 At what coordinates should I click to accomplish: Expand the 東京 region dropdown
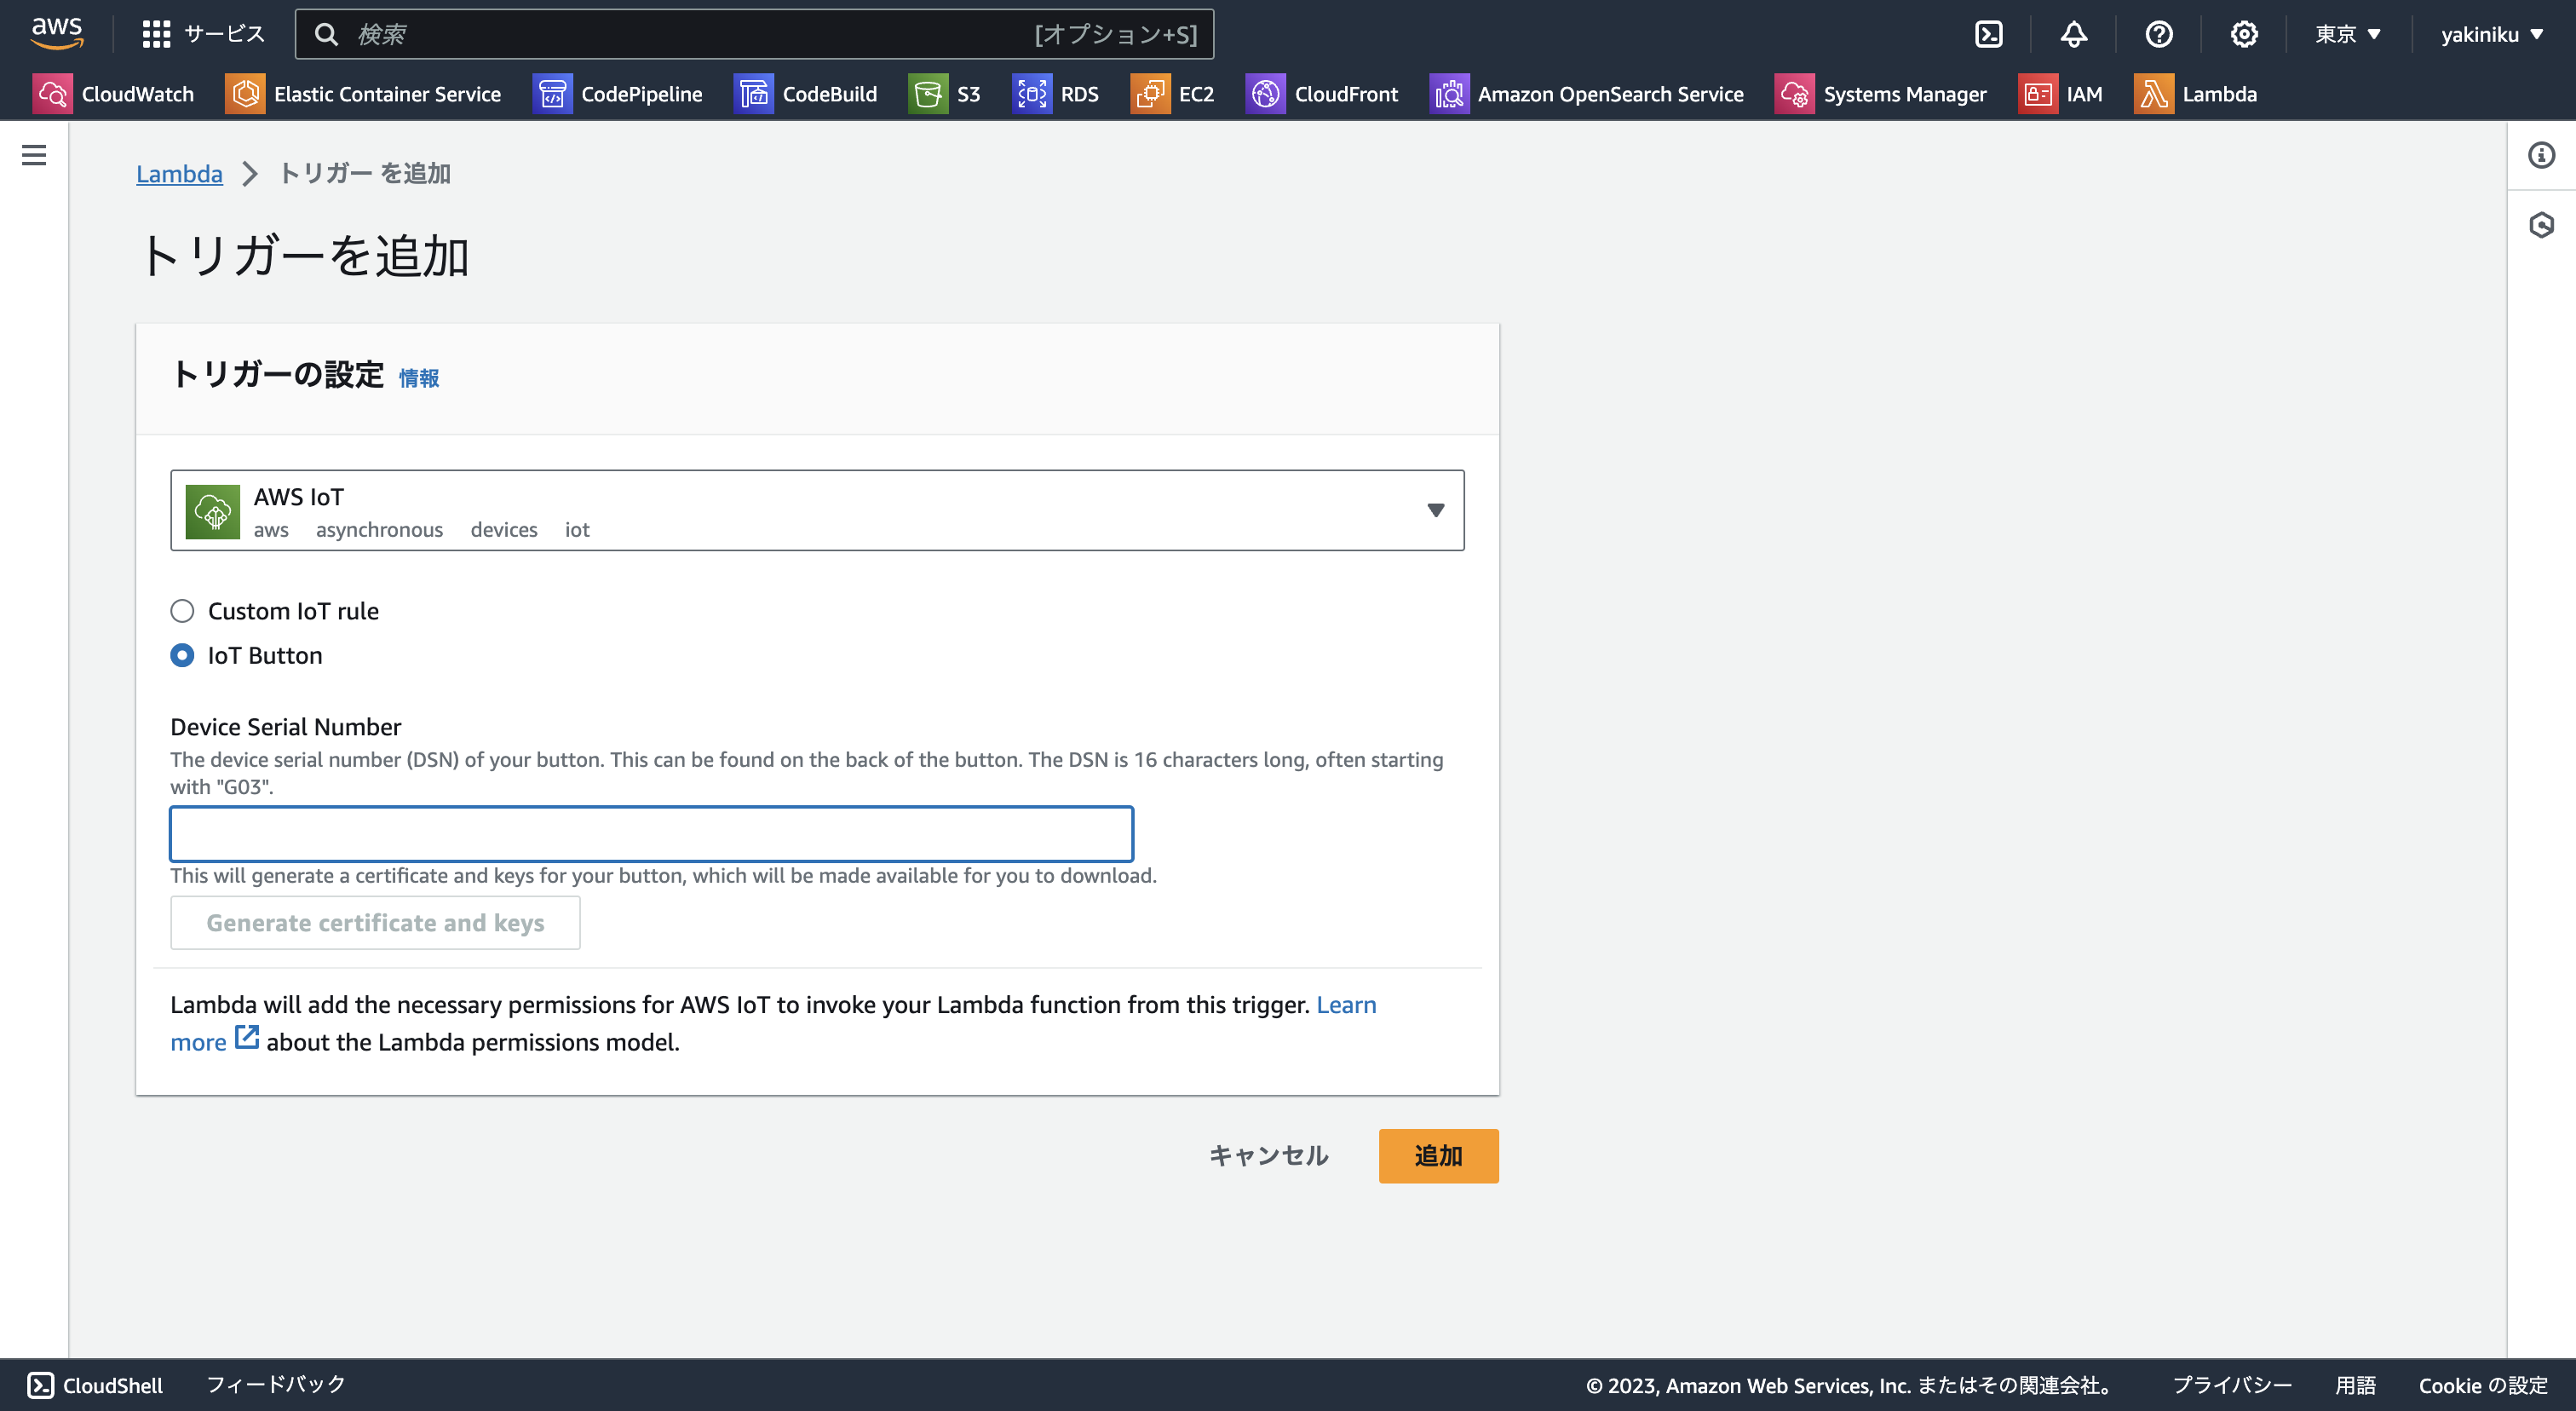pos(2348,34)
